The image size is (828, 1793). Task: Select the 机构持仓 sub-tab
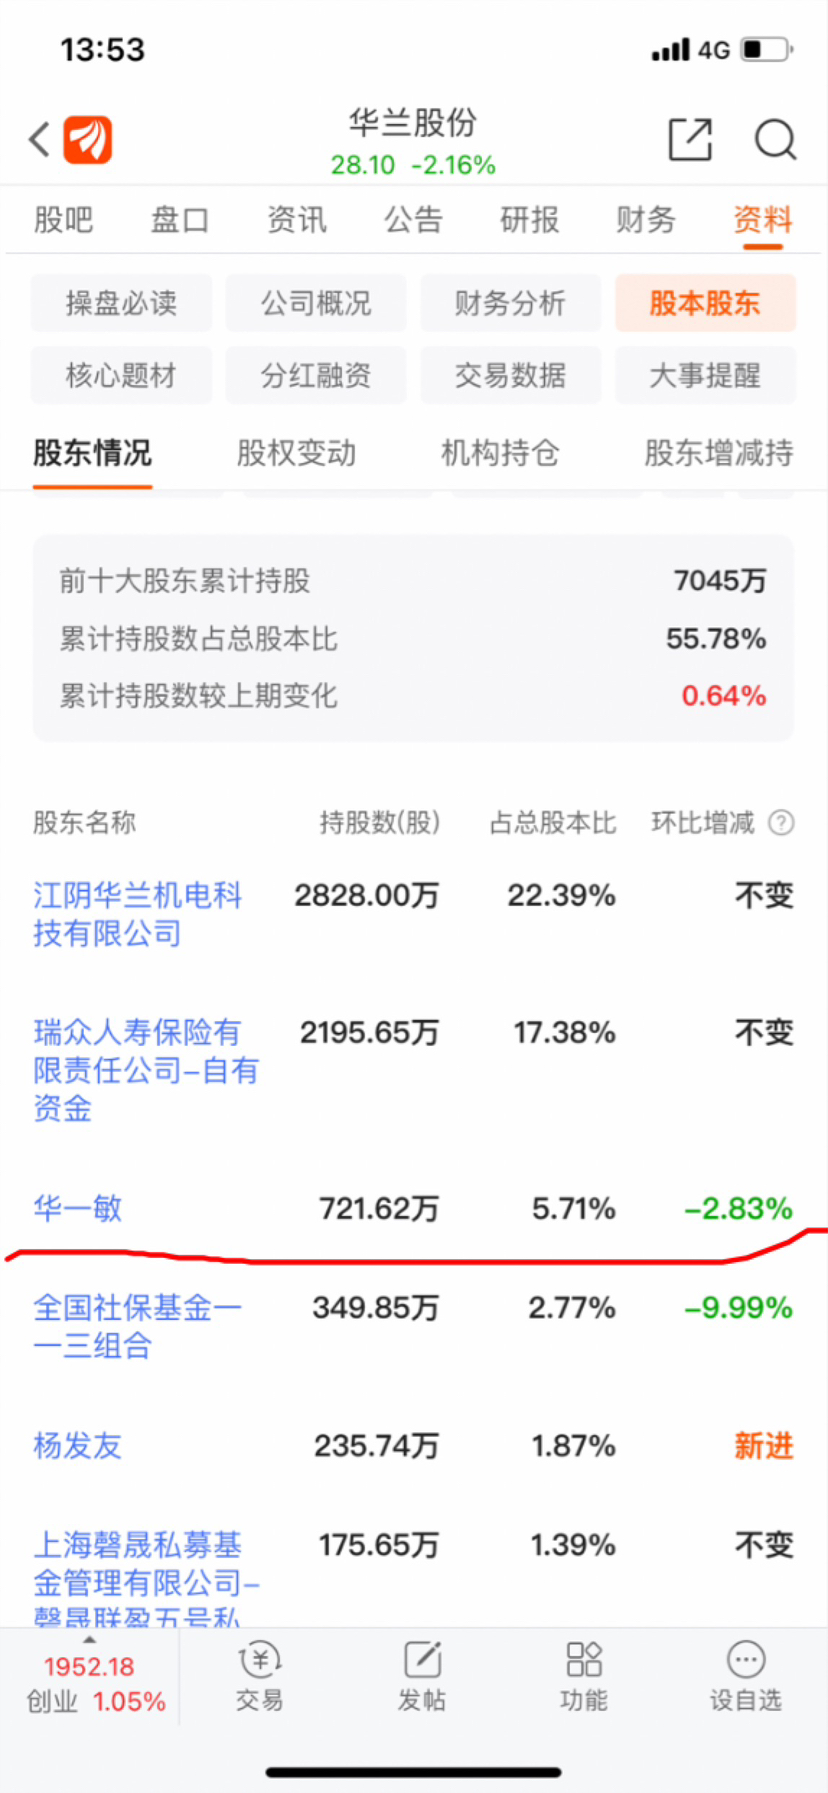[x=500, y=453]
